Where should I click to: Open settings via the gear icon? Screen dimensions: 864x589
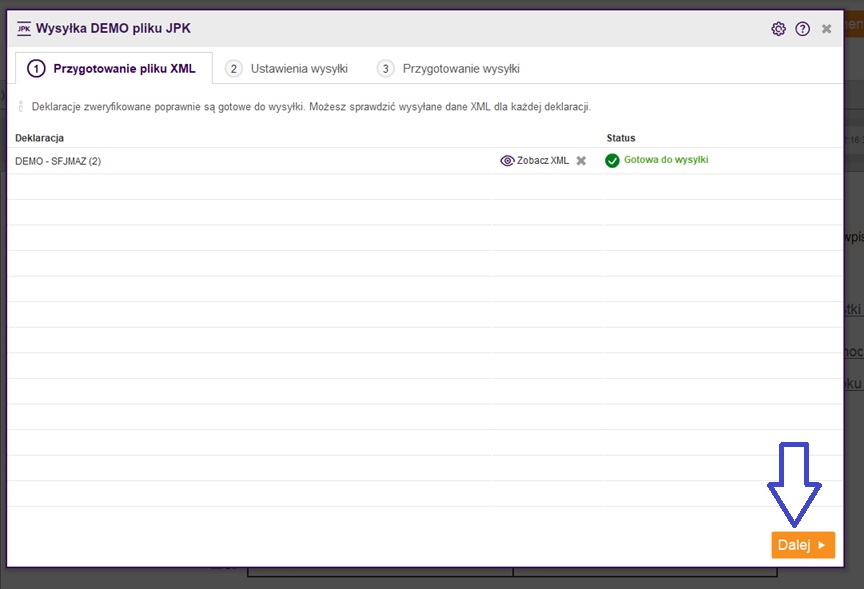click(x=778, y=29)
